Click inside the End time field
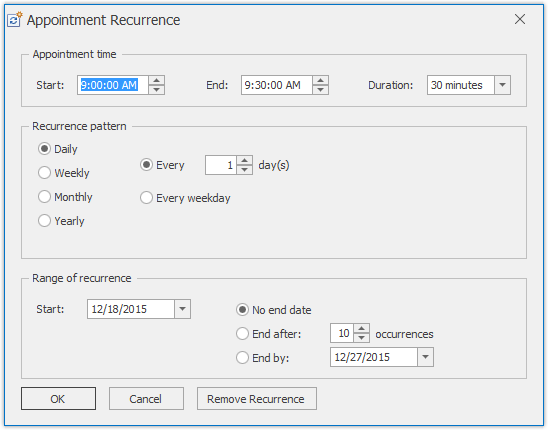The height and width of the screenshot is (430, 548). point(276,85)
